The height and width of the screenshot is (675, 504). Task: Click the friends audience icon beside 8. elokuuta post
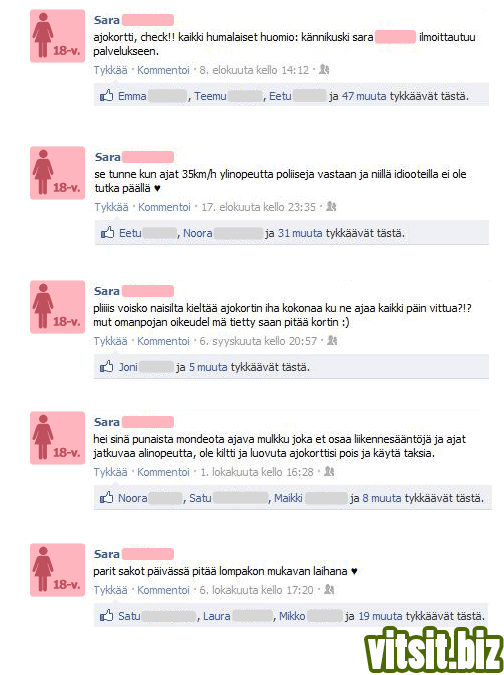point(324,69)
